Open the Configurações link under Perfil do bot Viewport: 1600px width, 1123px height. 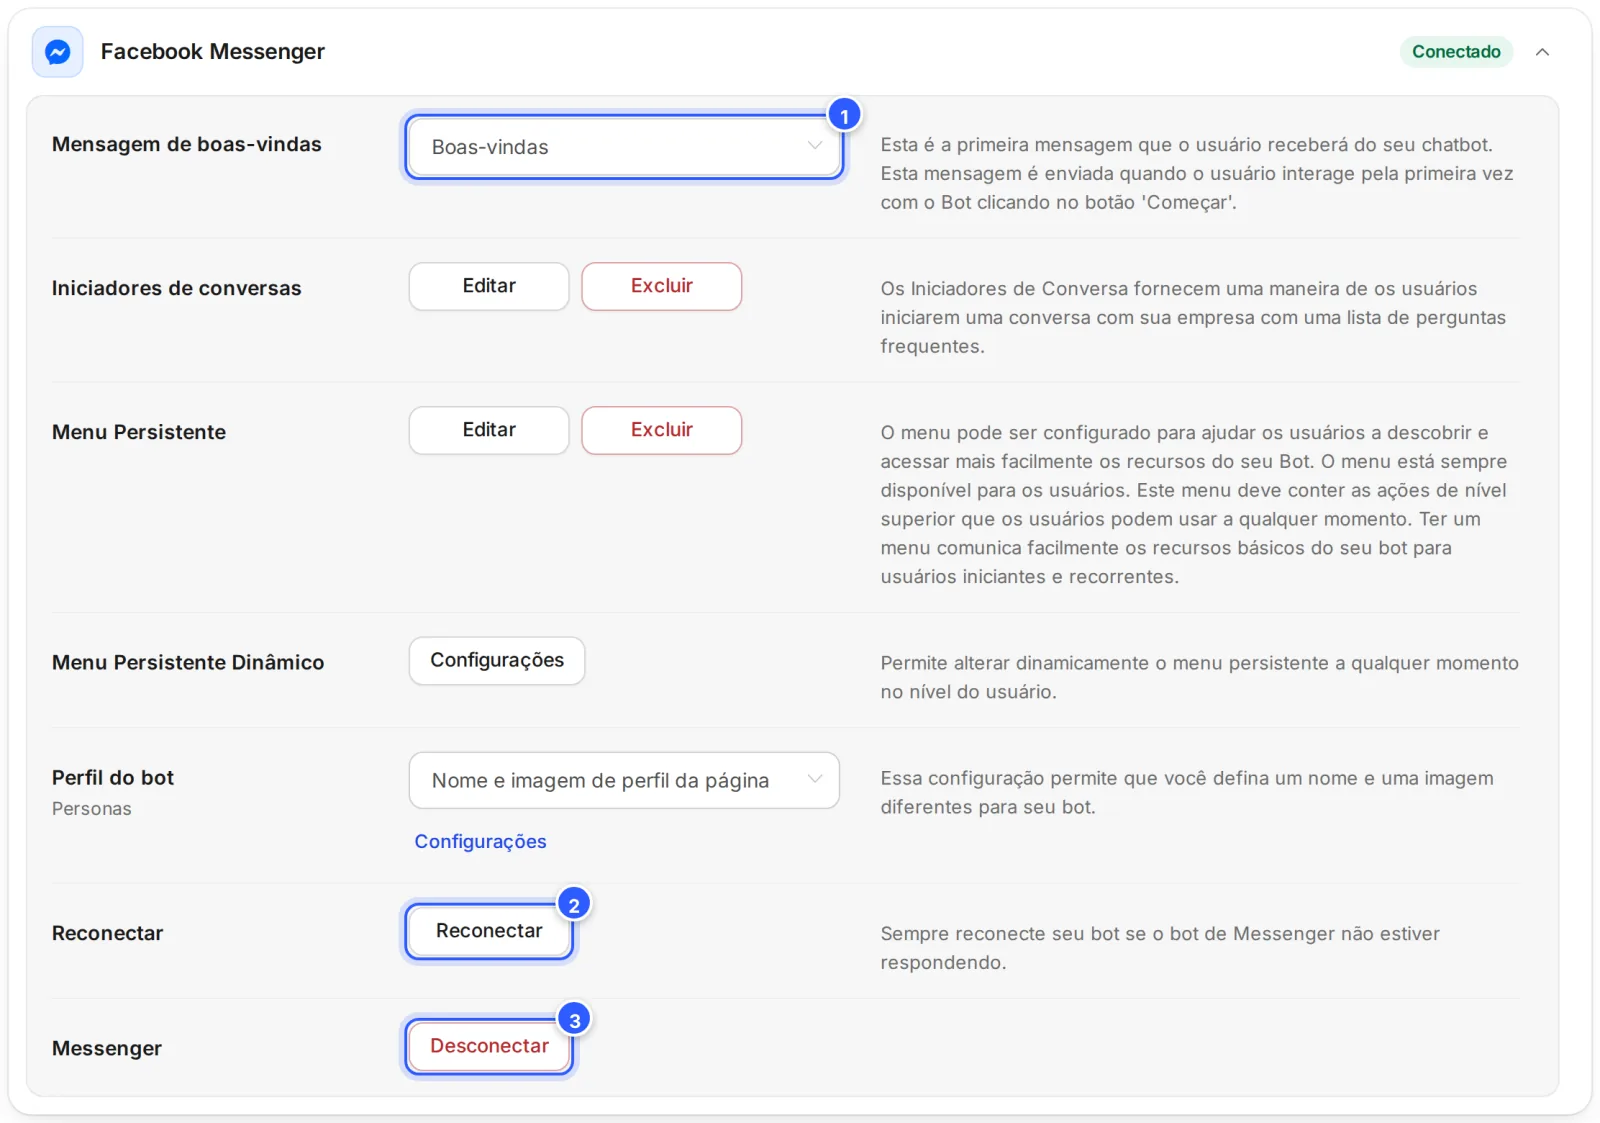tap(480, 841)
